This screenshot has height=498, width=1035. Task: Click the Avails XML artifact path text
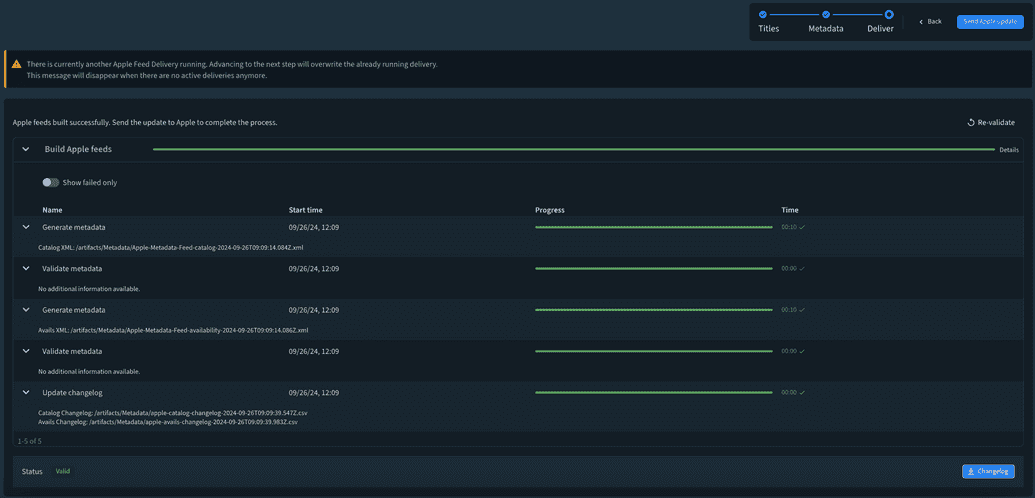173,330
